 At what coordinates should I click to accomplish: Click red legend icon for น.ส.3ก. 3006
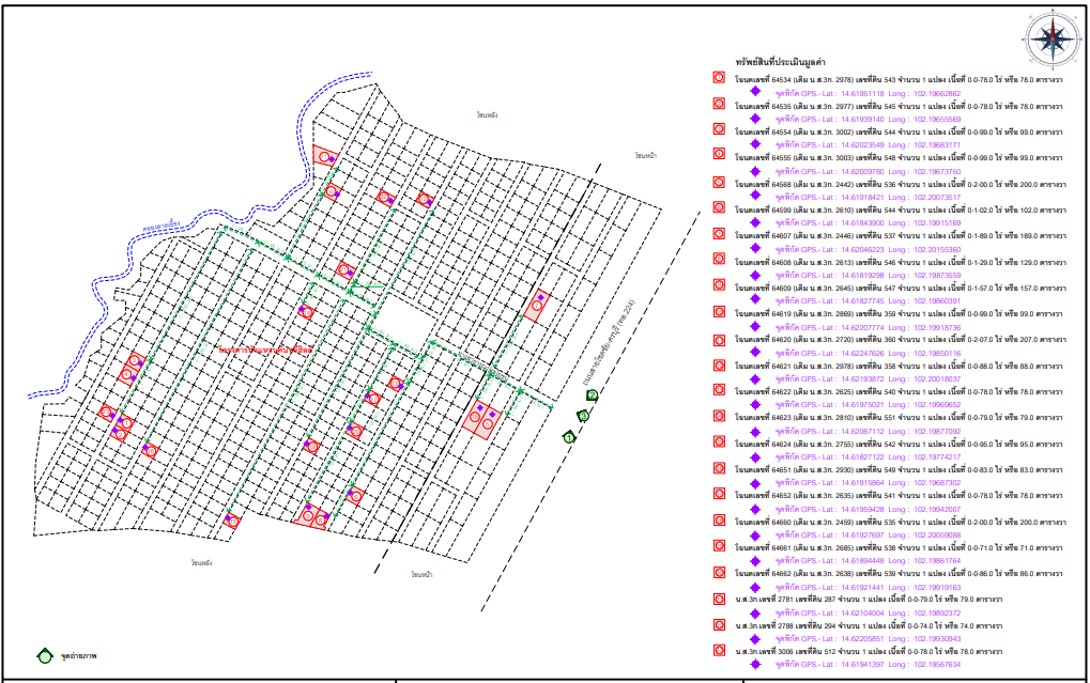pos(719,650)
